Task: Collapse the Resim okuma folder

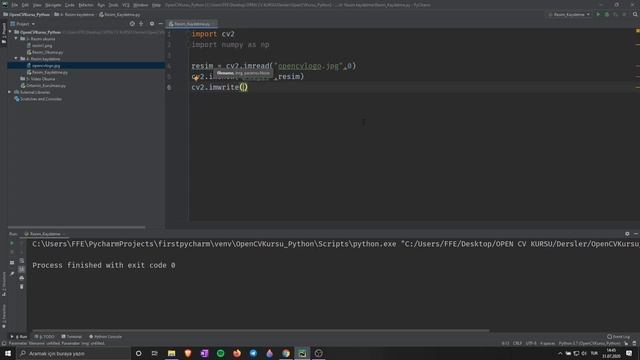Action: point(16,39)
